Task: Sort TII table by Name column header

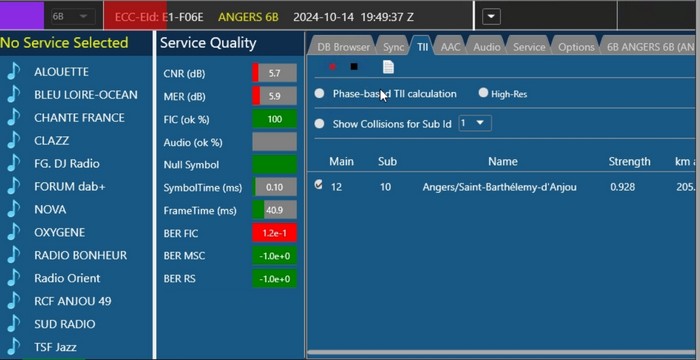Action: click(x=503, y=161)
